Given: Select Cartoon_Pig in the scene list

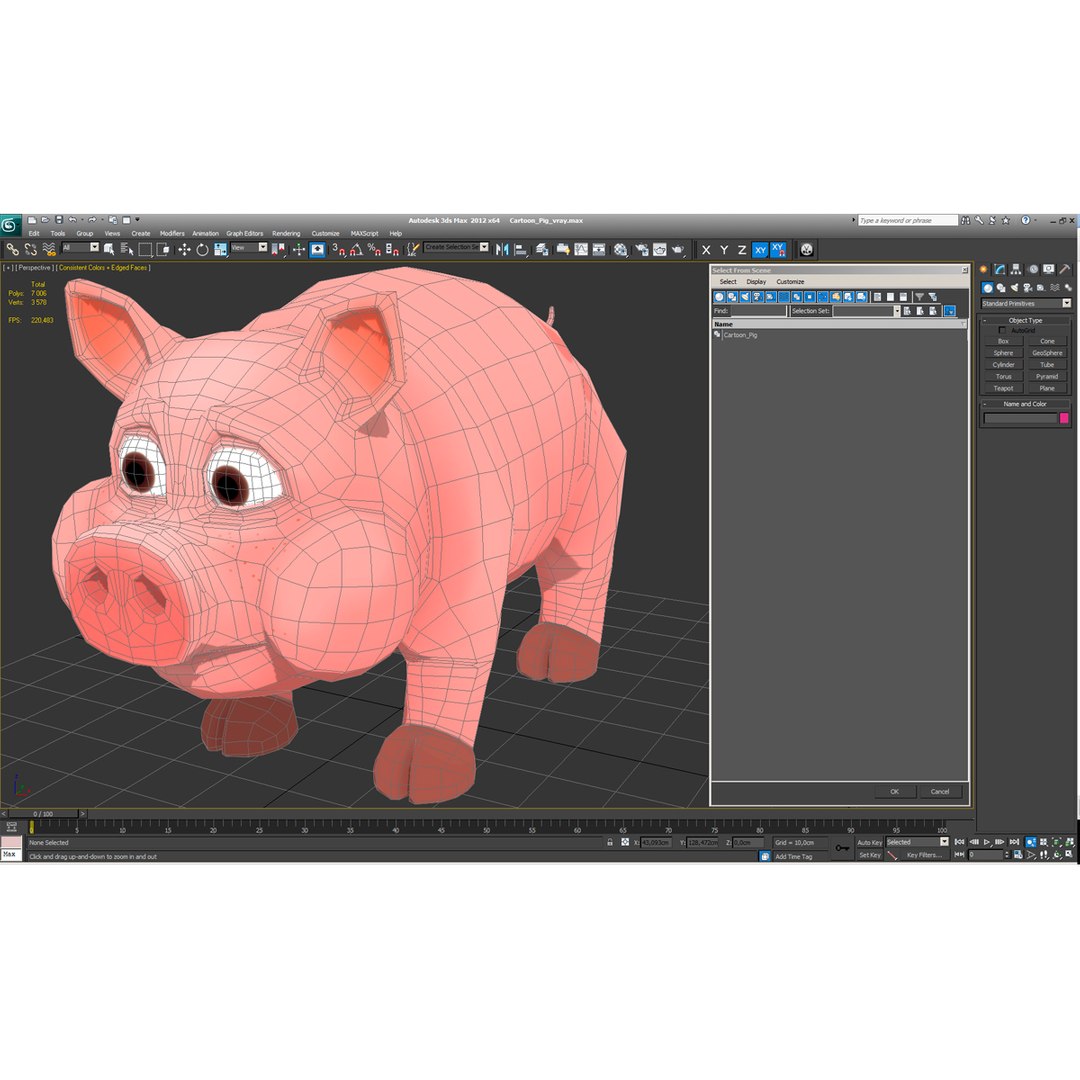Looking at the screenshot, I should (740, 335).
